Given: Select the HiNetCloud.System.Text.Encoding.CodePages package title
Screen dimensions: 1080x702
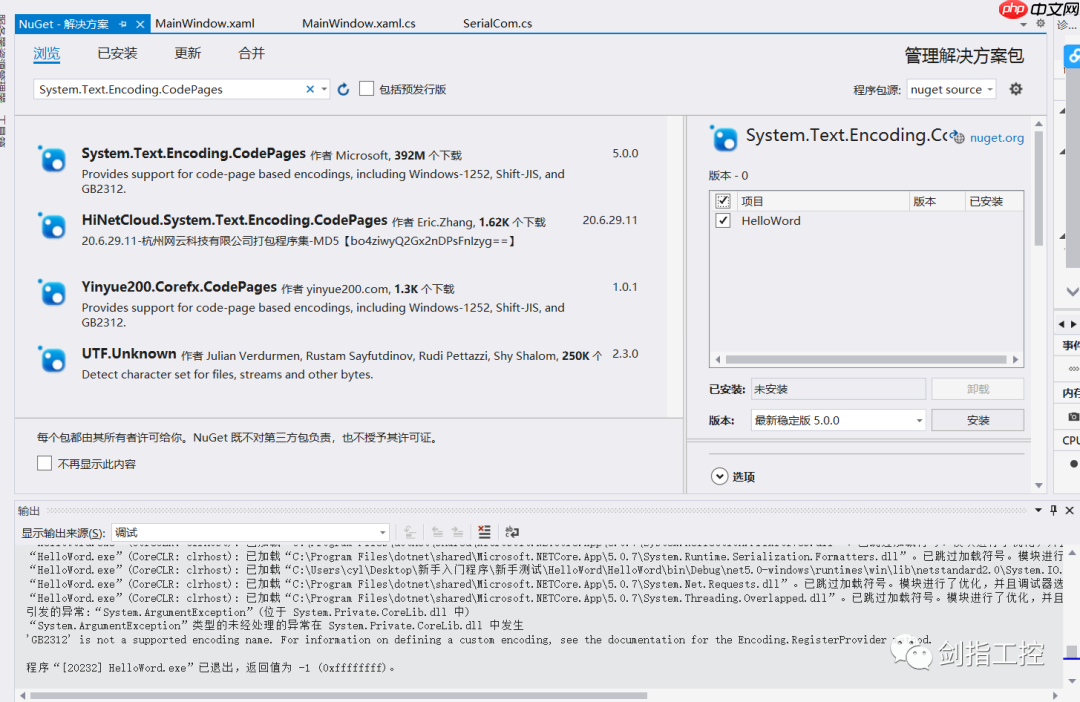Looking at the screenshot, I should click(x=234, y=220).
